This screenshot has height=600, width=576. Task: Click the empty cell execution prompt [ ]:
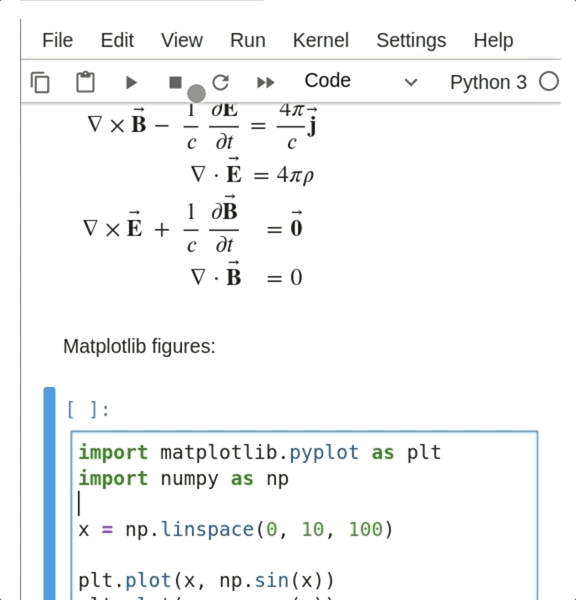(88, 410)
